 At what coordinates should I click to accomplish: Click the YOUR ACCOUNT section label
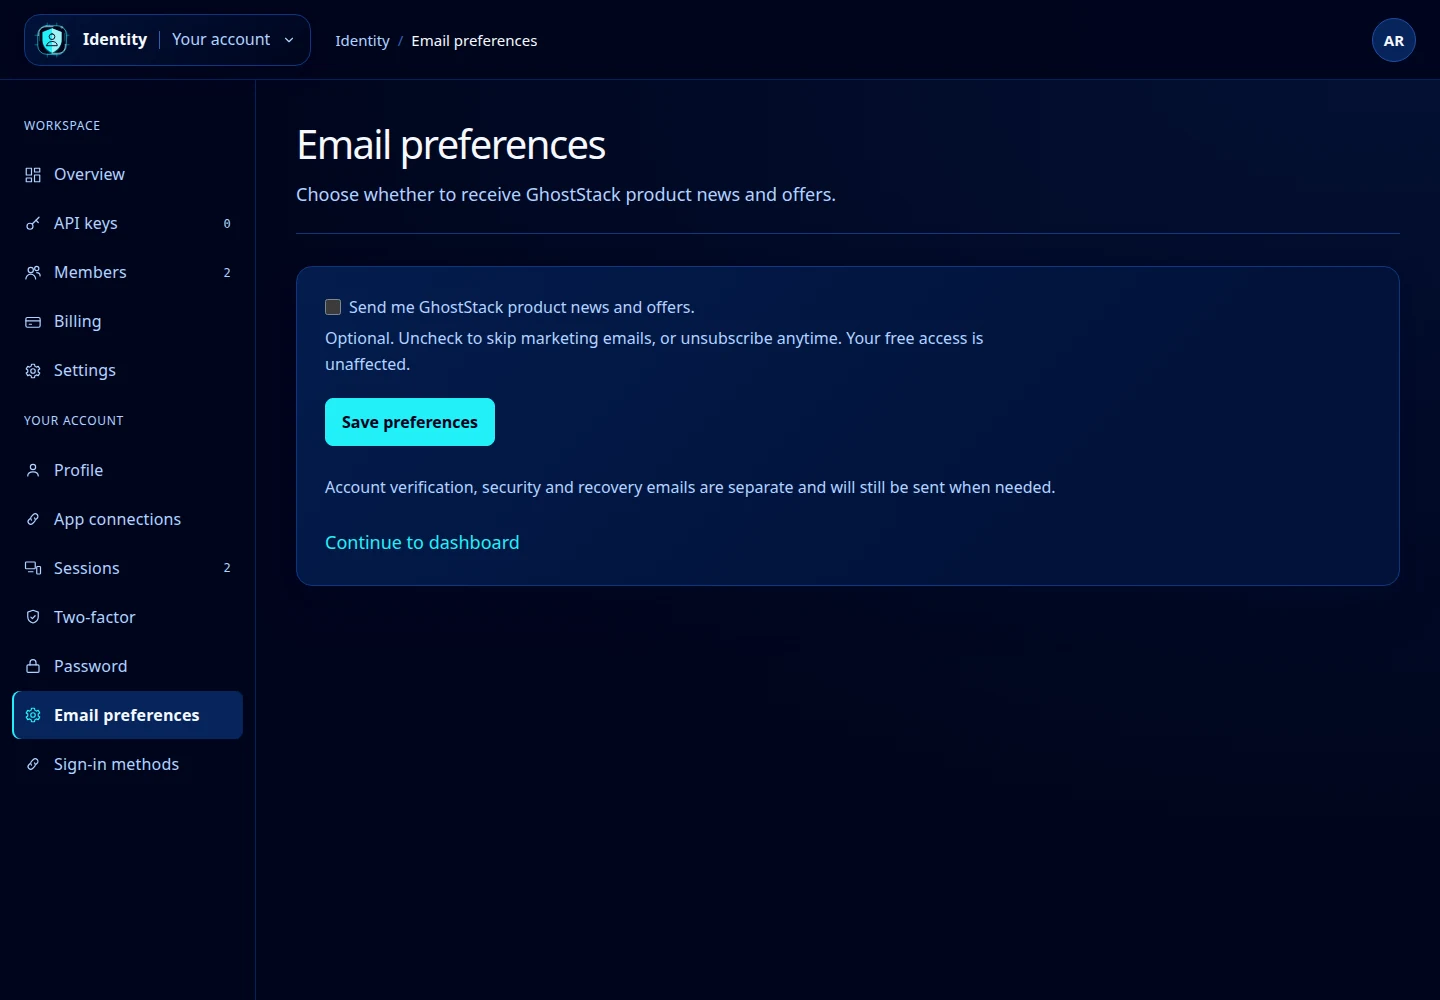coord(74,421)
